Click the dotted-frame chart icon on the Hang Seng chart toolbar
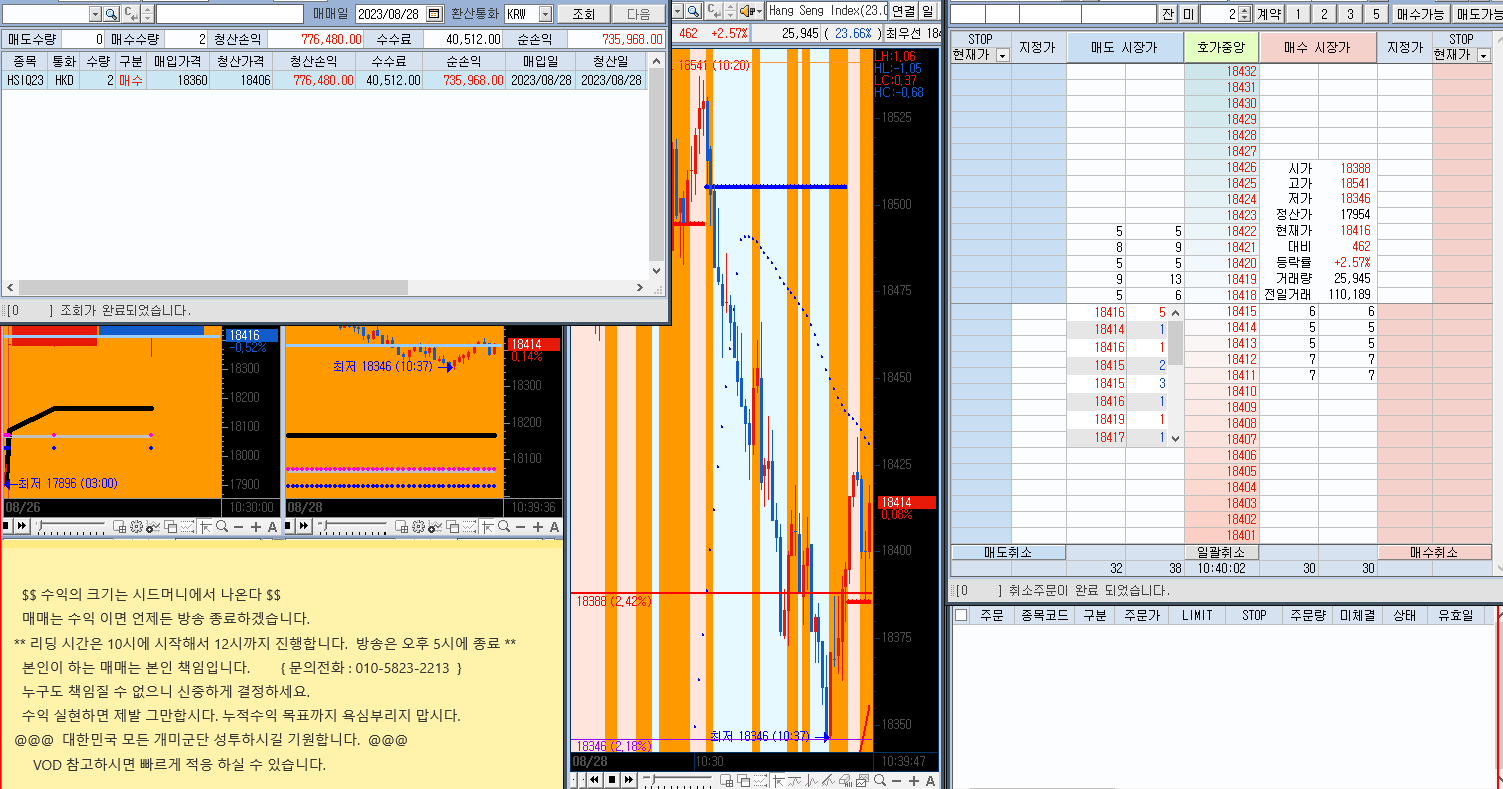Image resolution: width=1503 pixels, height=789 pixels. click(x=760, y=779)
